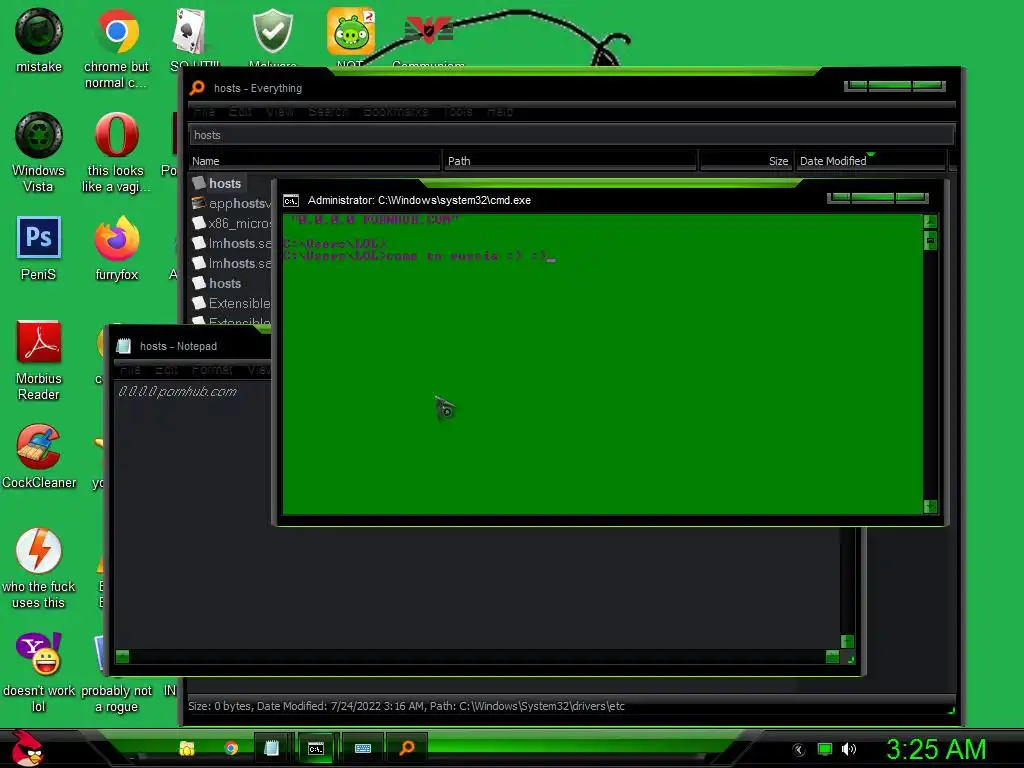1024x768 pixels.
Task: Open the Bookmarks menu in Everything
Action: [x=396, y=111]
